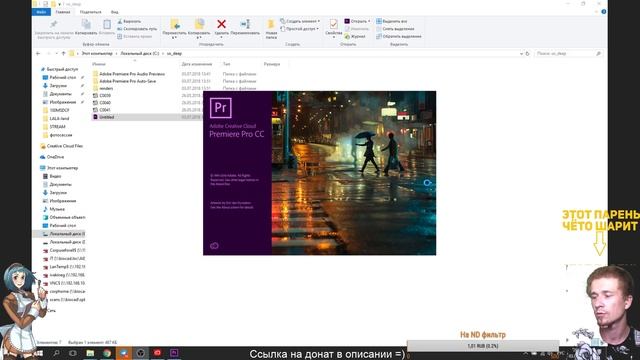Image resolution: width=640 pixels, height=360 pixels.
Task: Click the Новая папка folder icon
Action: (271, 24)
